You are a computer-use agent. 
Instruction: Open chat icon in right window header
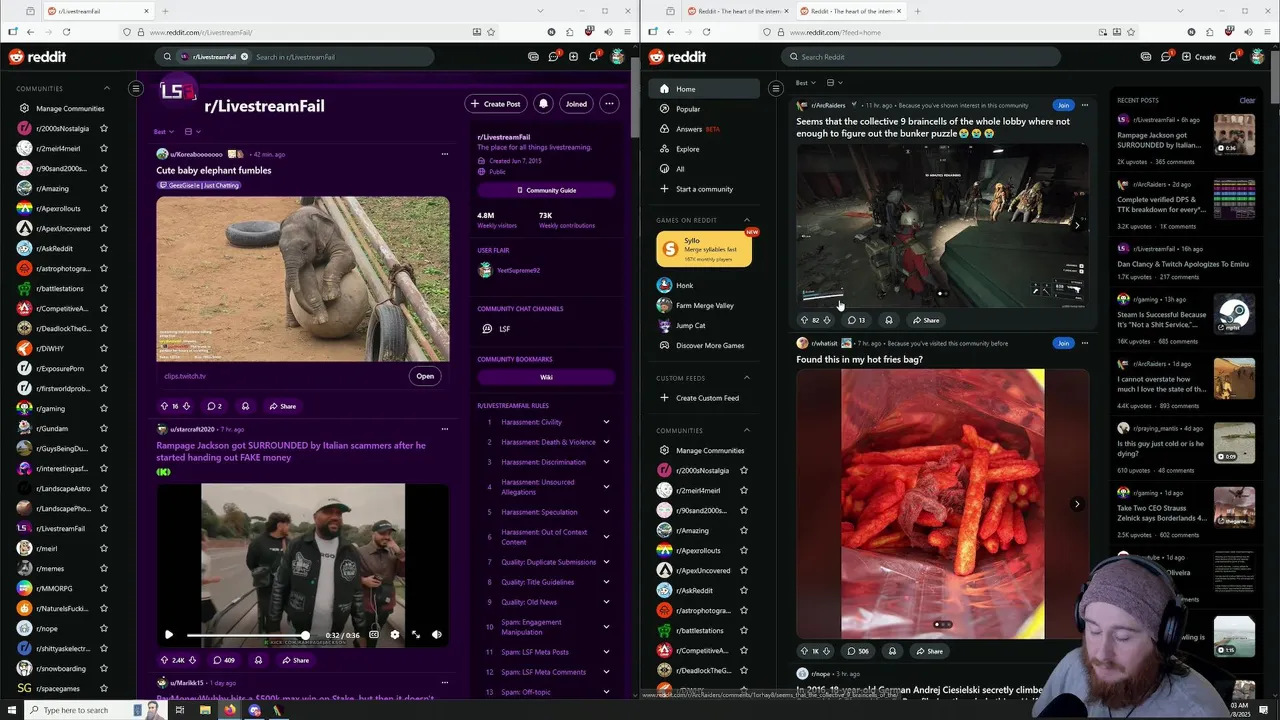coord(1166,57)
